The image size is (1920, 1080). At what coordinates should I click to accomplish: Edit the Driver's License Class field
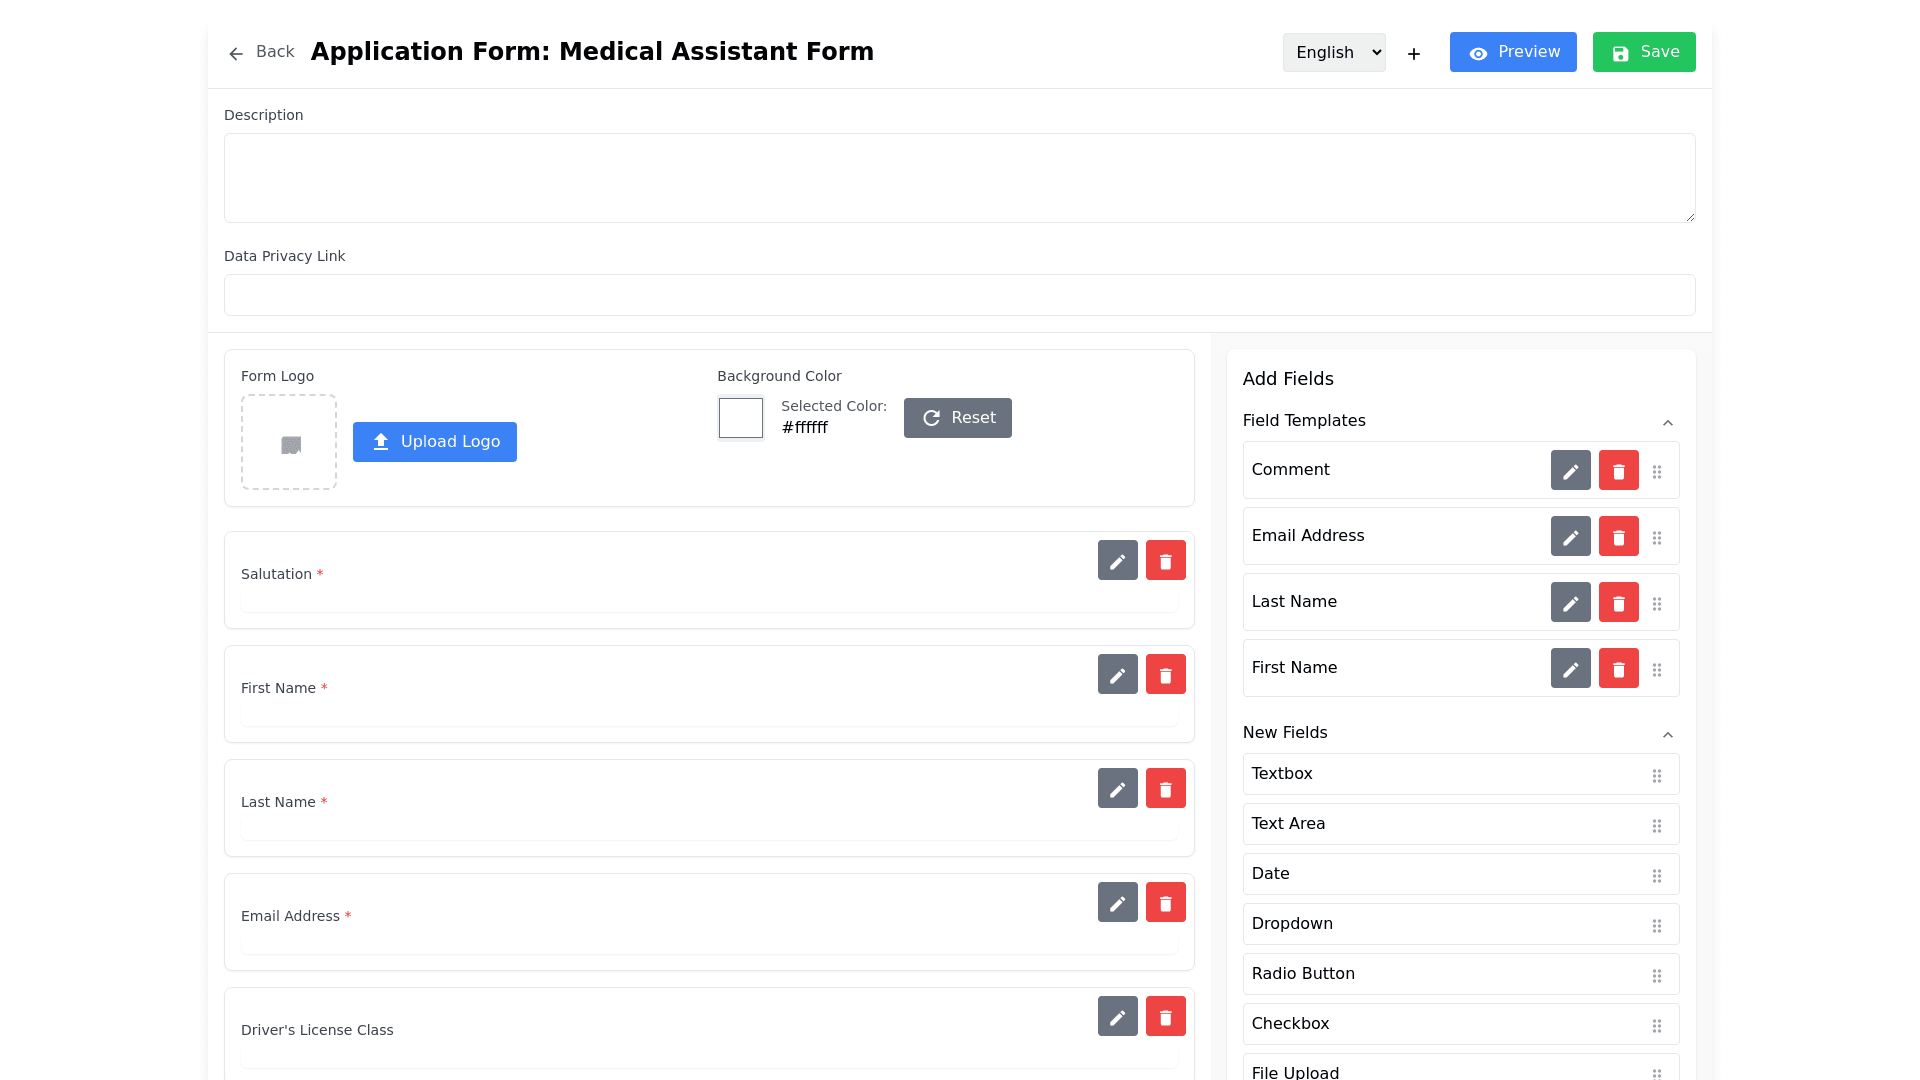(x=1117, y=1017)
